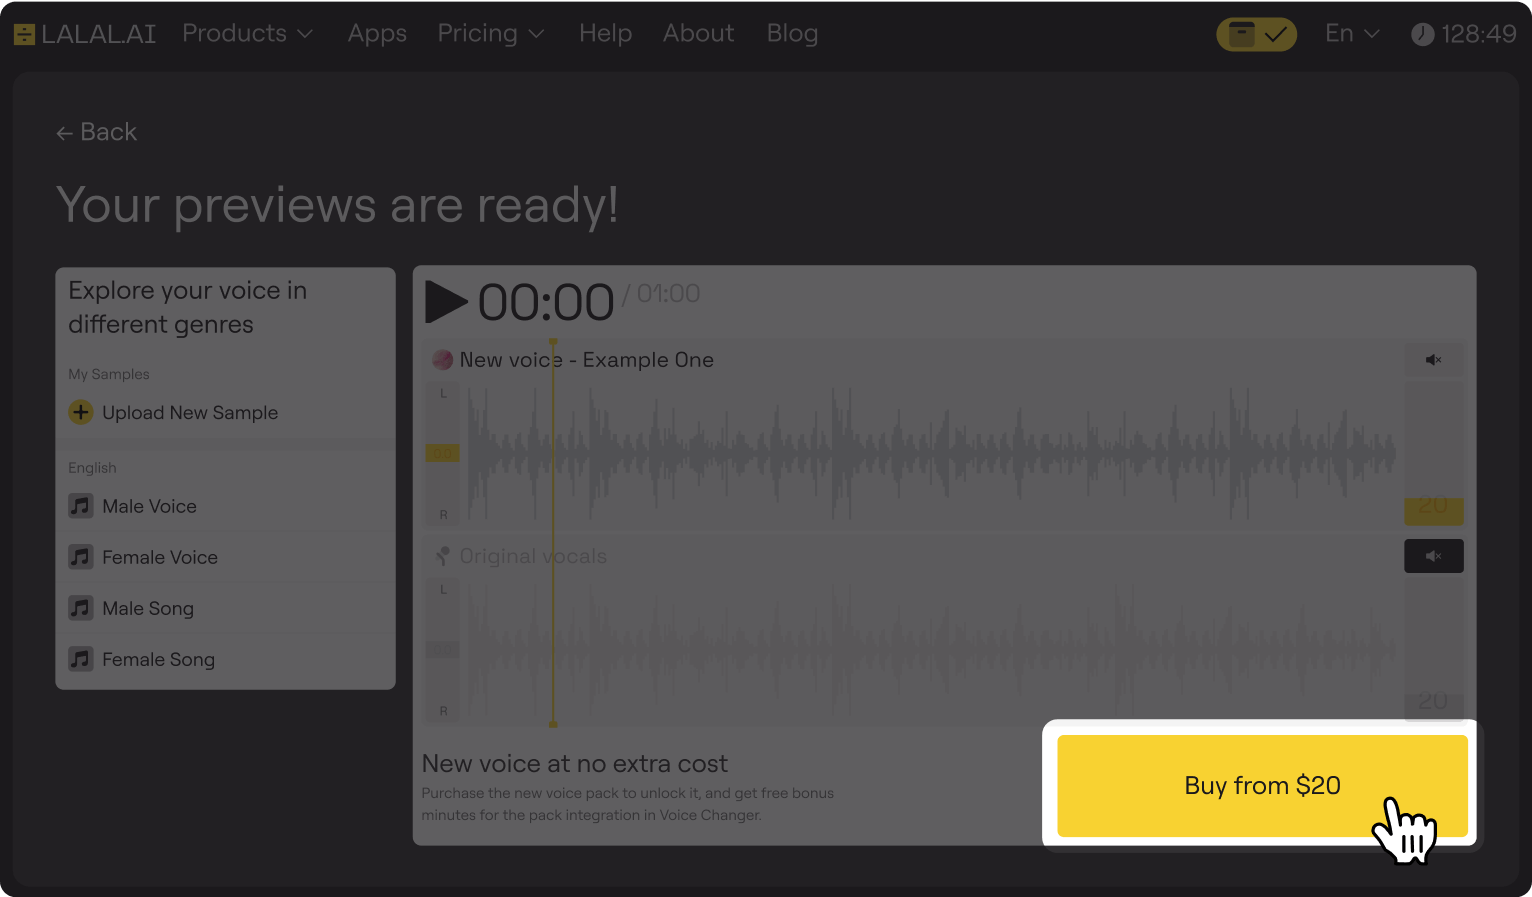This screenshot has width=1532, height=897.
Task: Select the Male Voice music note icon
Action: (81, 506)
